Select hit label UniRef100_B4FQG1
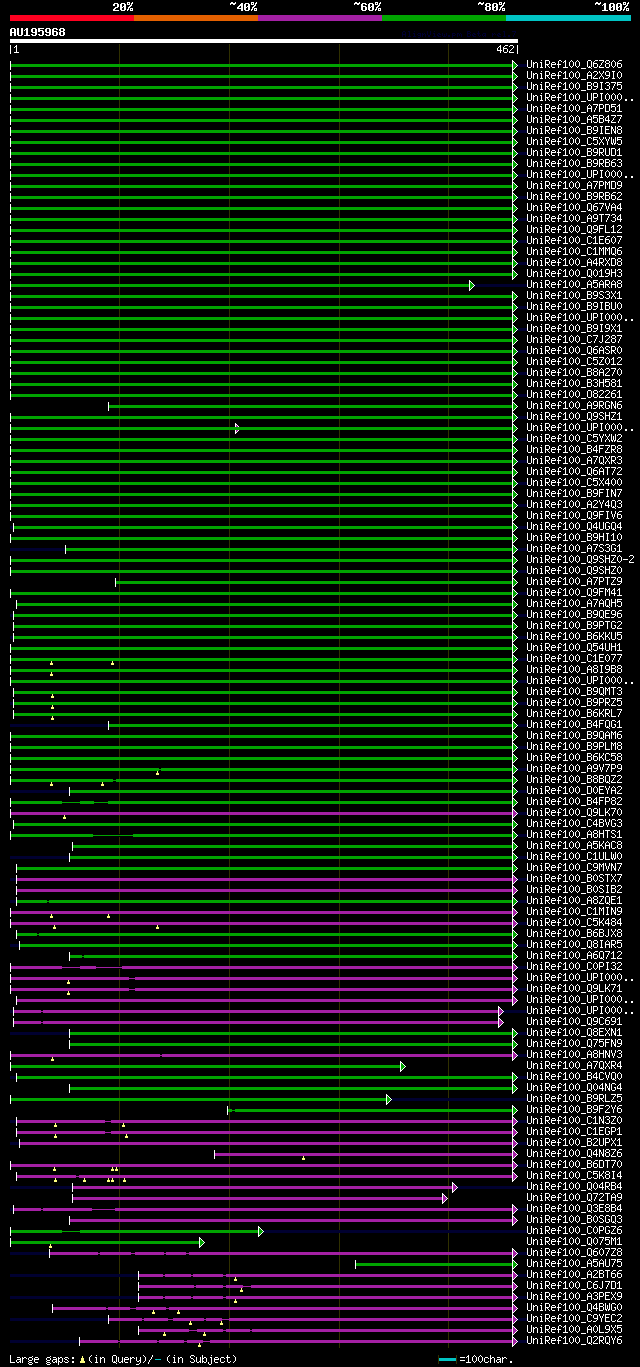Screen dimensions: 640x1367 (x=574, y=724)
